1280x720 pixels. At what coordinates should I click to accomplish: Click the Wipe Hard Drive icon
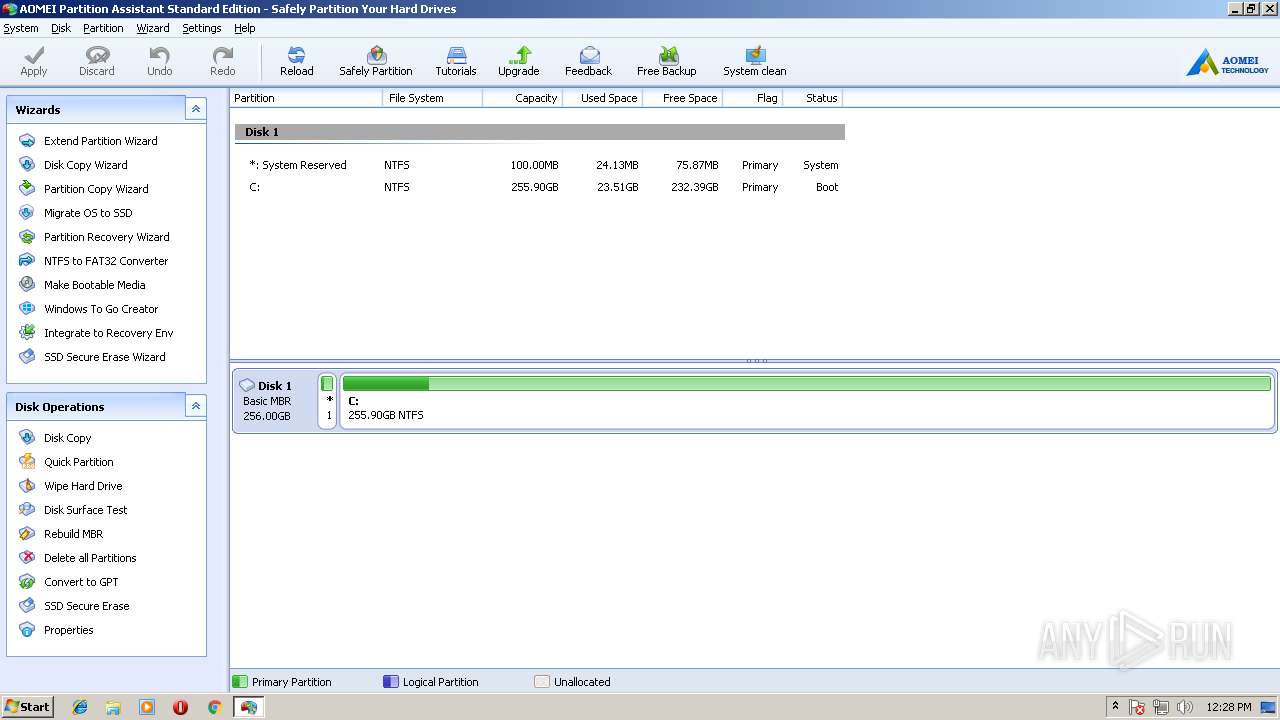click(x=27, y=486)
